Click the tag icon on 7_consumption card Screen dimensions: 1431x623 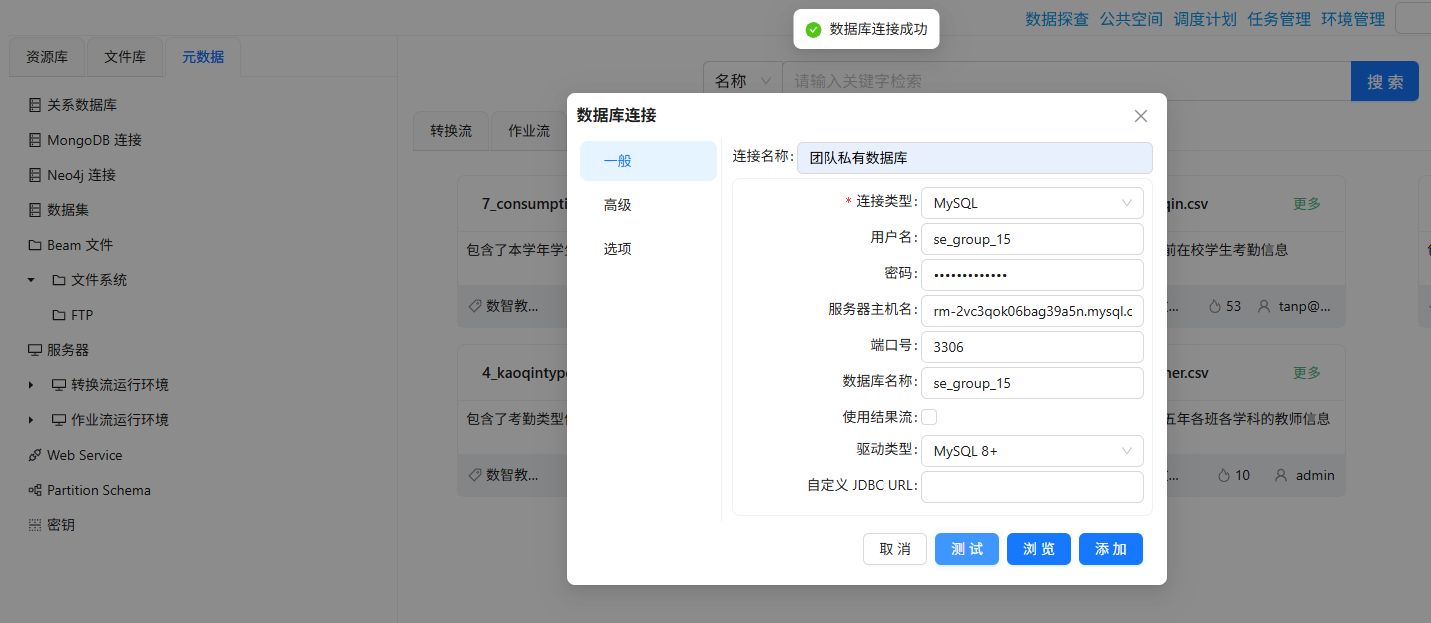(475, 306)
